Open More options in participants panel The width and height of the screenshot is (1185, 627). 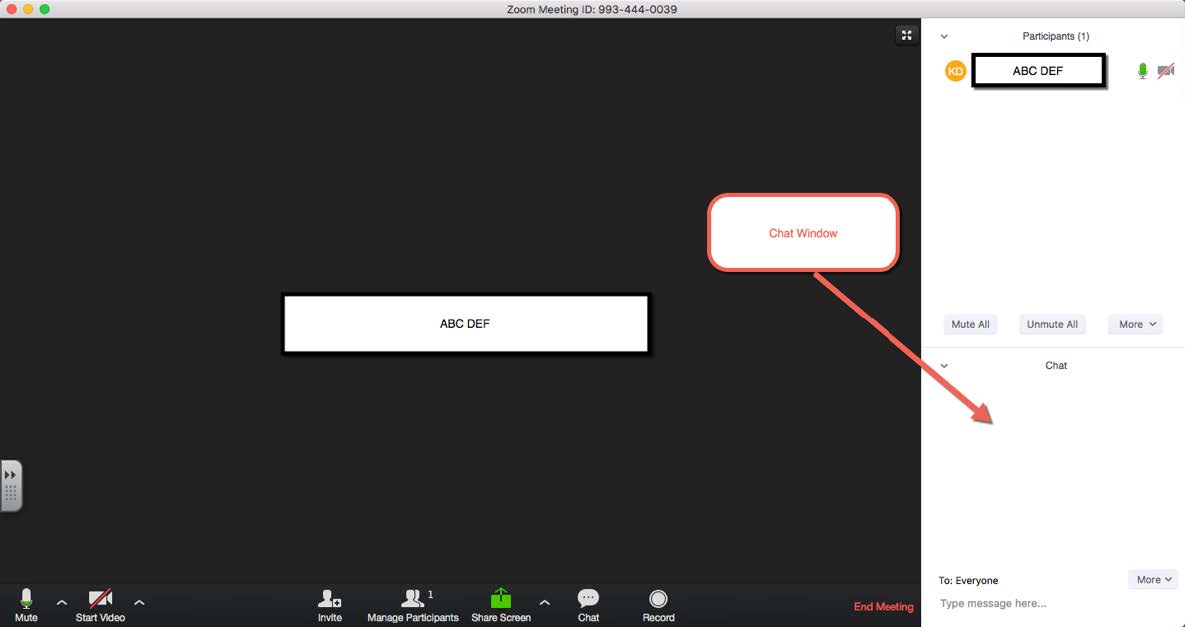click(x=1134, y=323)
